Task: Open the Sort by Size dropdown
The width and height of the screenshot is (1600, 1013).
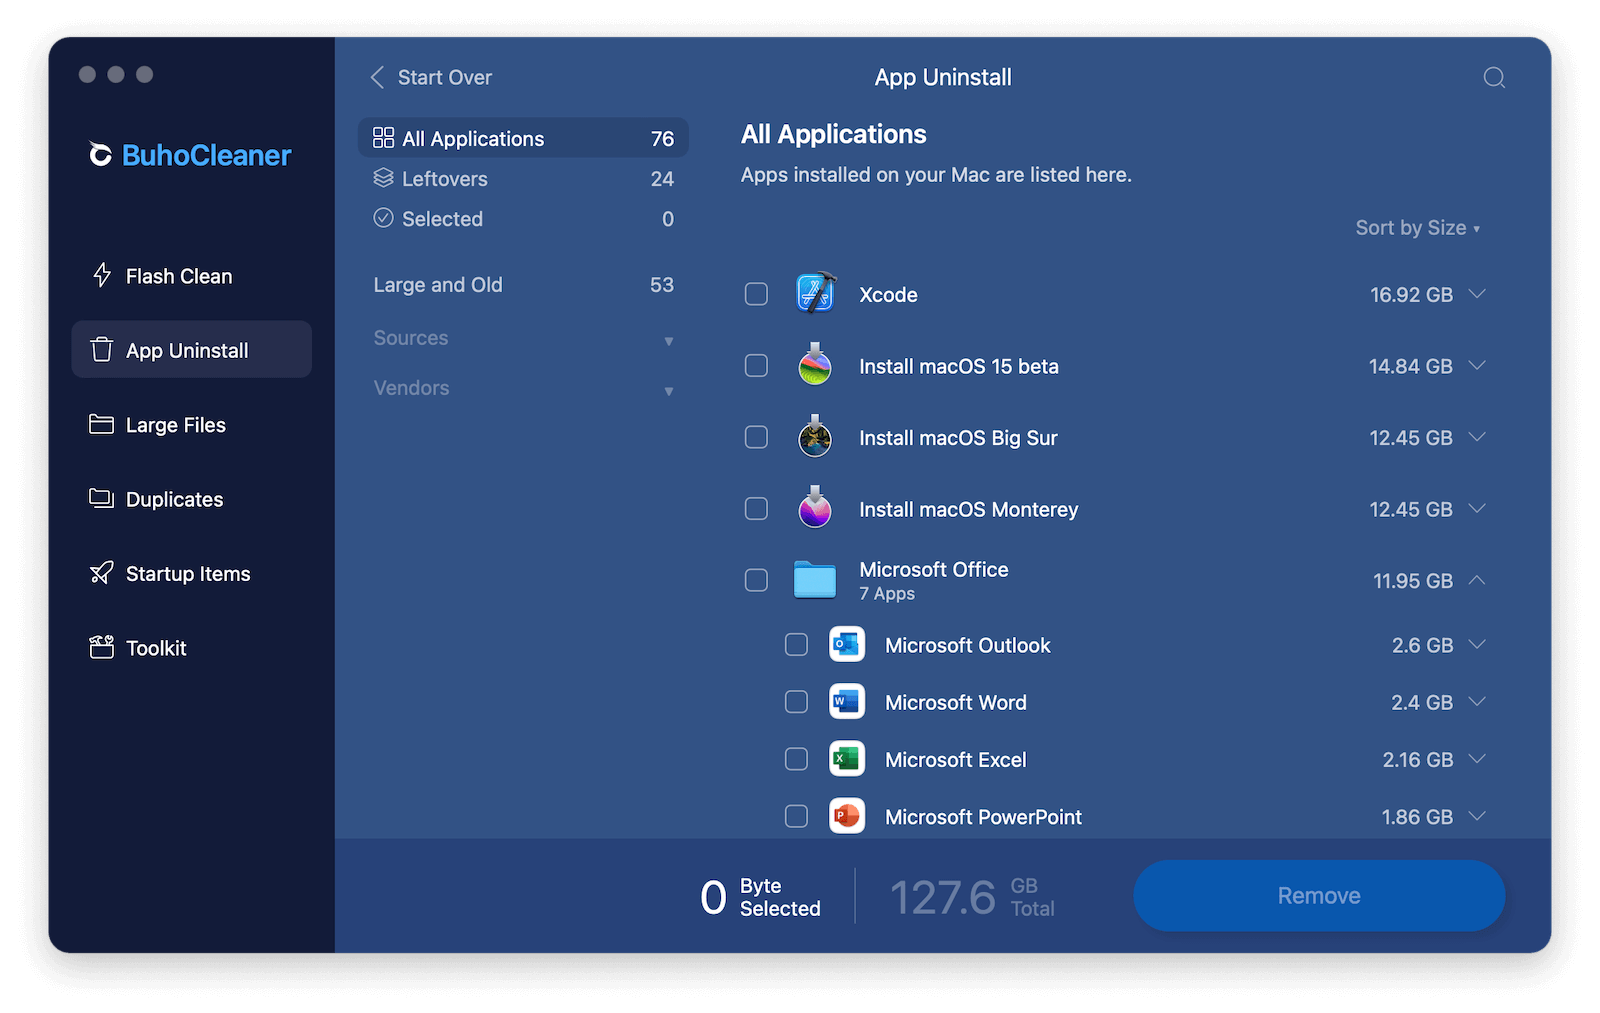Action: 1417,228
